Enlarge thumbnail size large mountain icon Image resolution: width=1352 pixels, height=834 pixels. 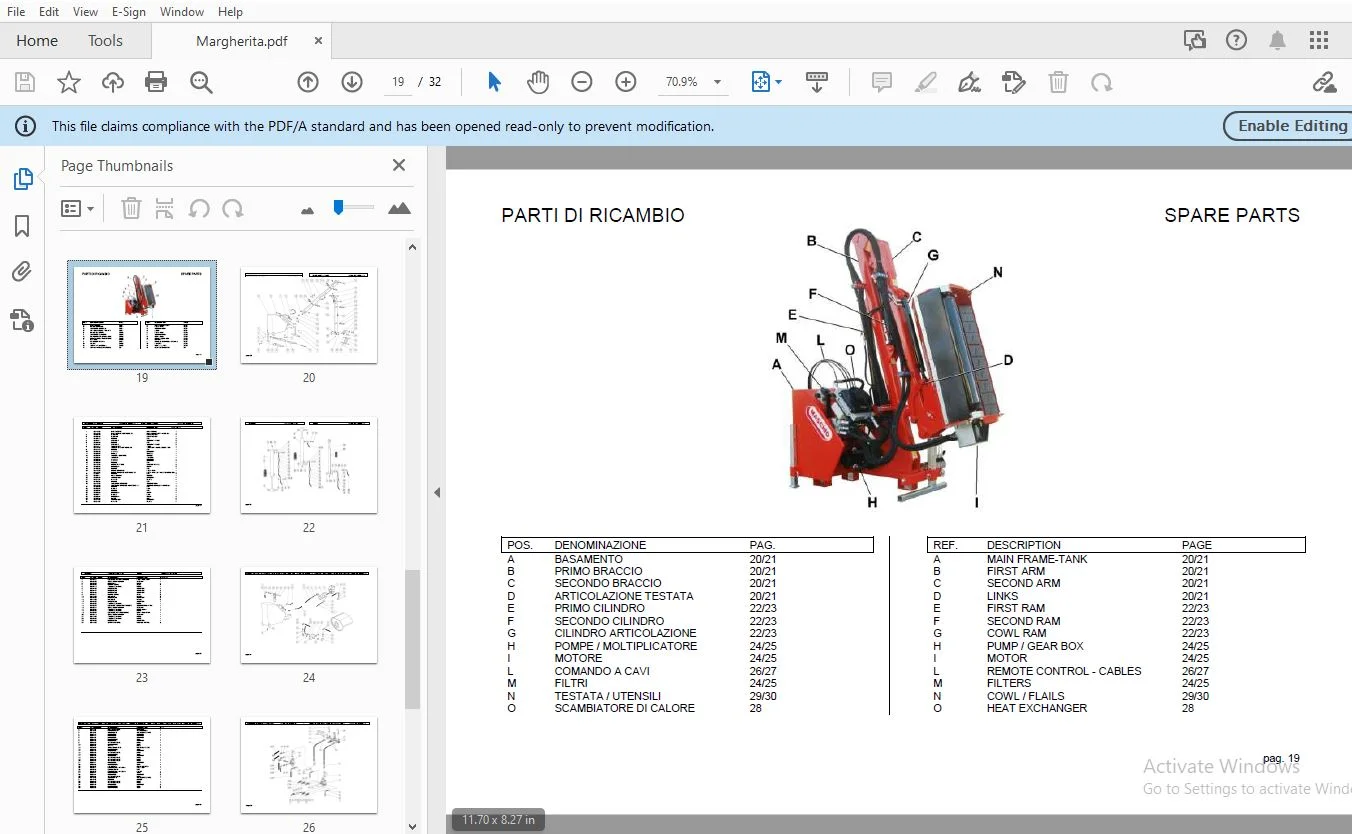pos(399,208)
